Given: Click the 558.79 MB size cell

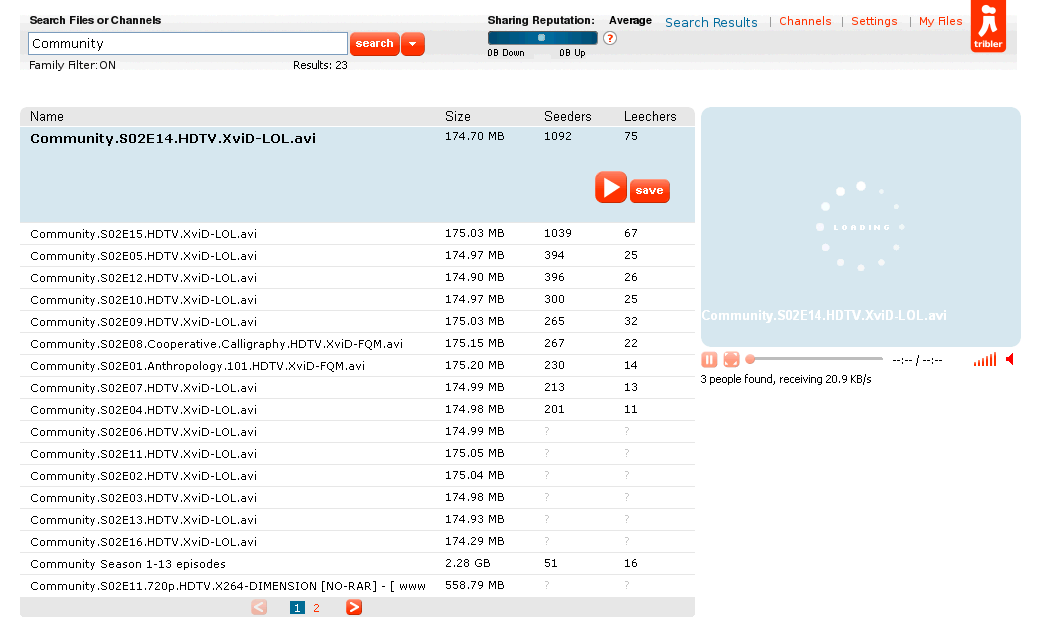Looking at the screenshot, I should pos(475,585).
